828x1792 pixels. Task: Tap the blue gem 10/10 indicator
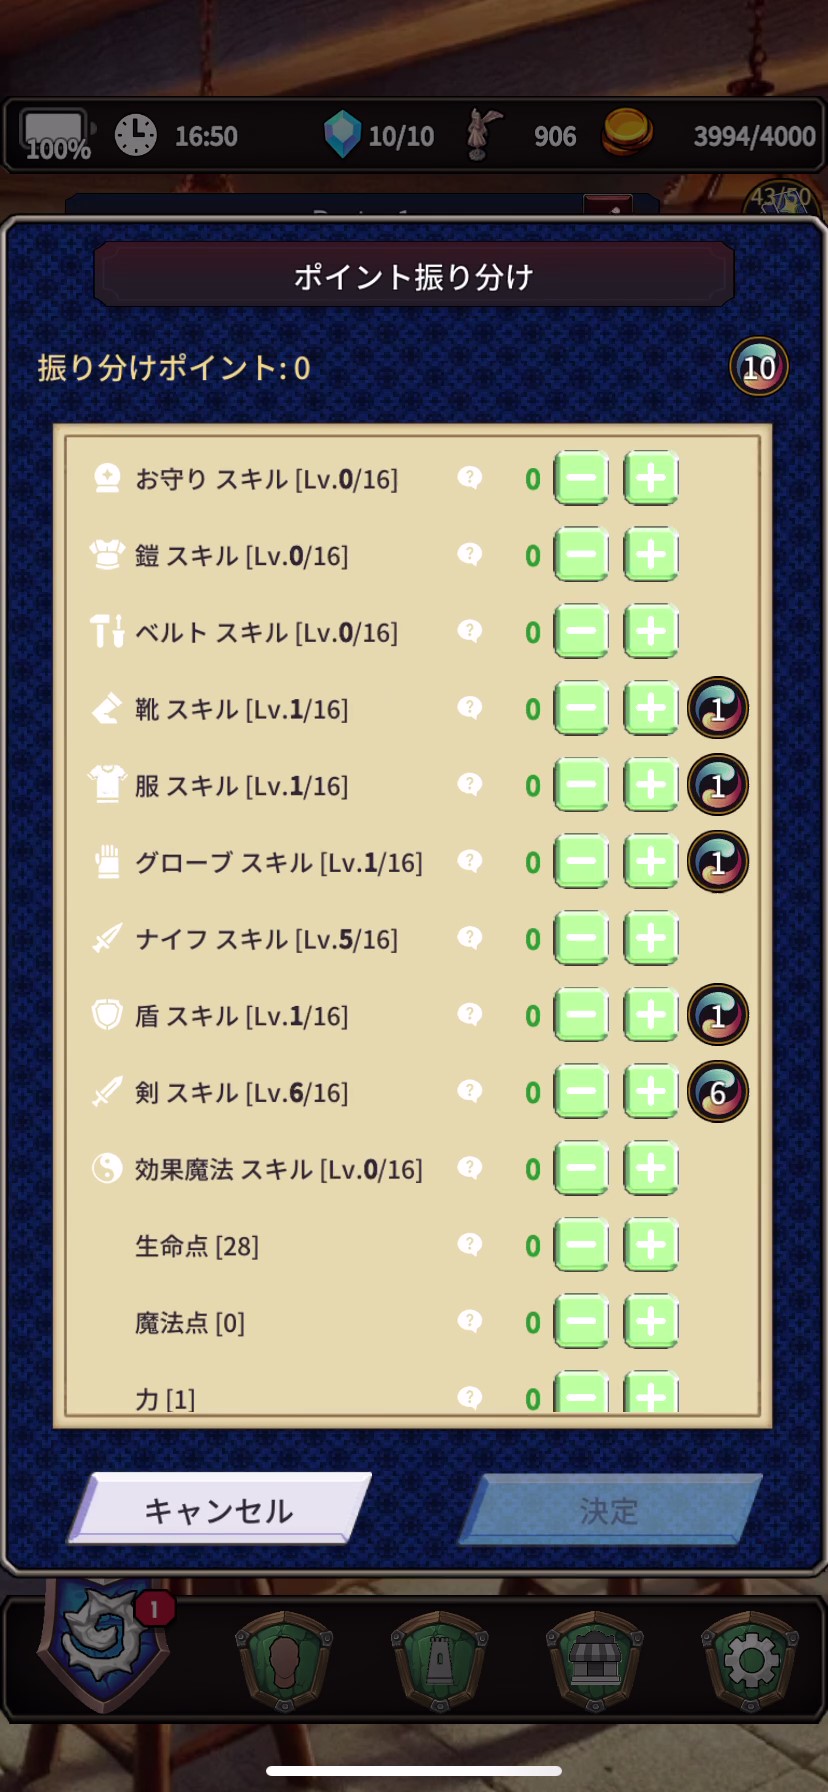tap(342, 134)
